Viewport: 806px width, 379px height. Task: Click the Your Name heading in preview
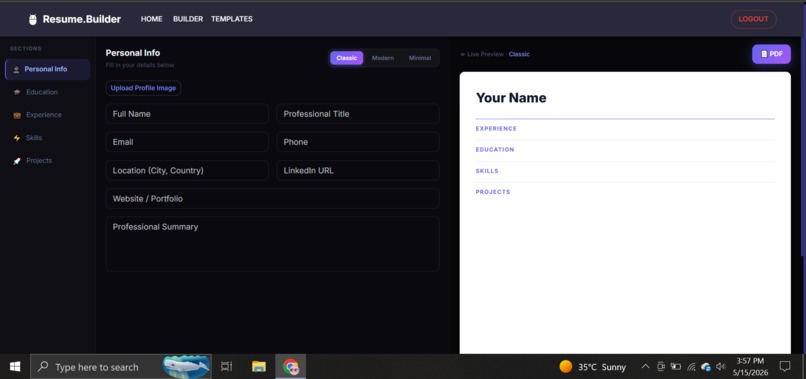(x=511, y=98)
